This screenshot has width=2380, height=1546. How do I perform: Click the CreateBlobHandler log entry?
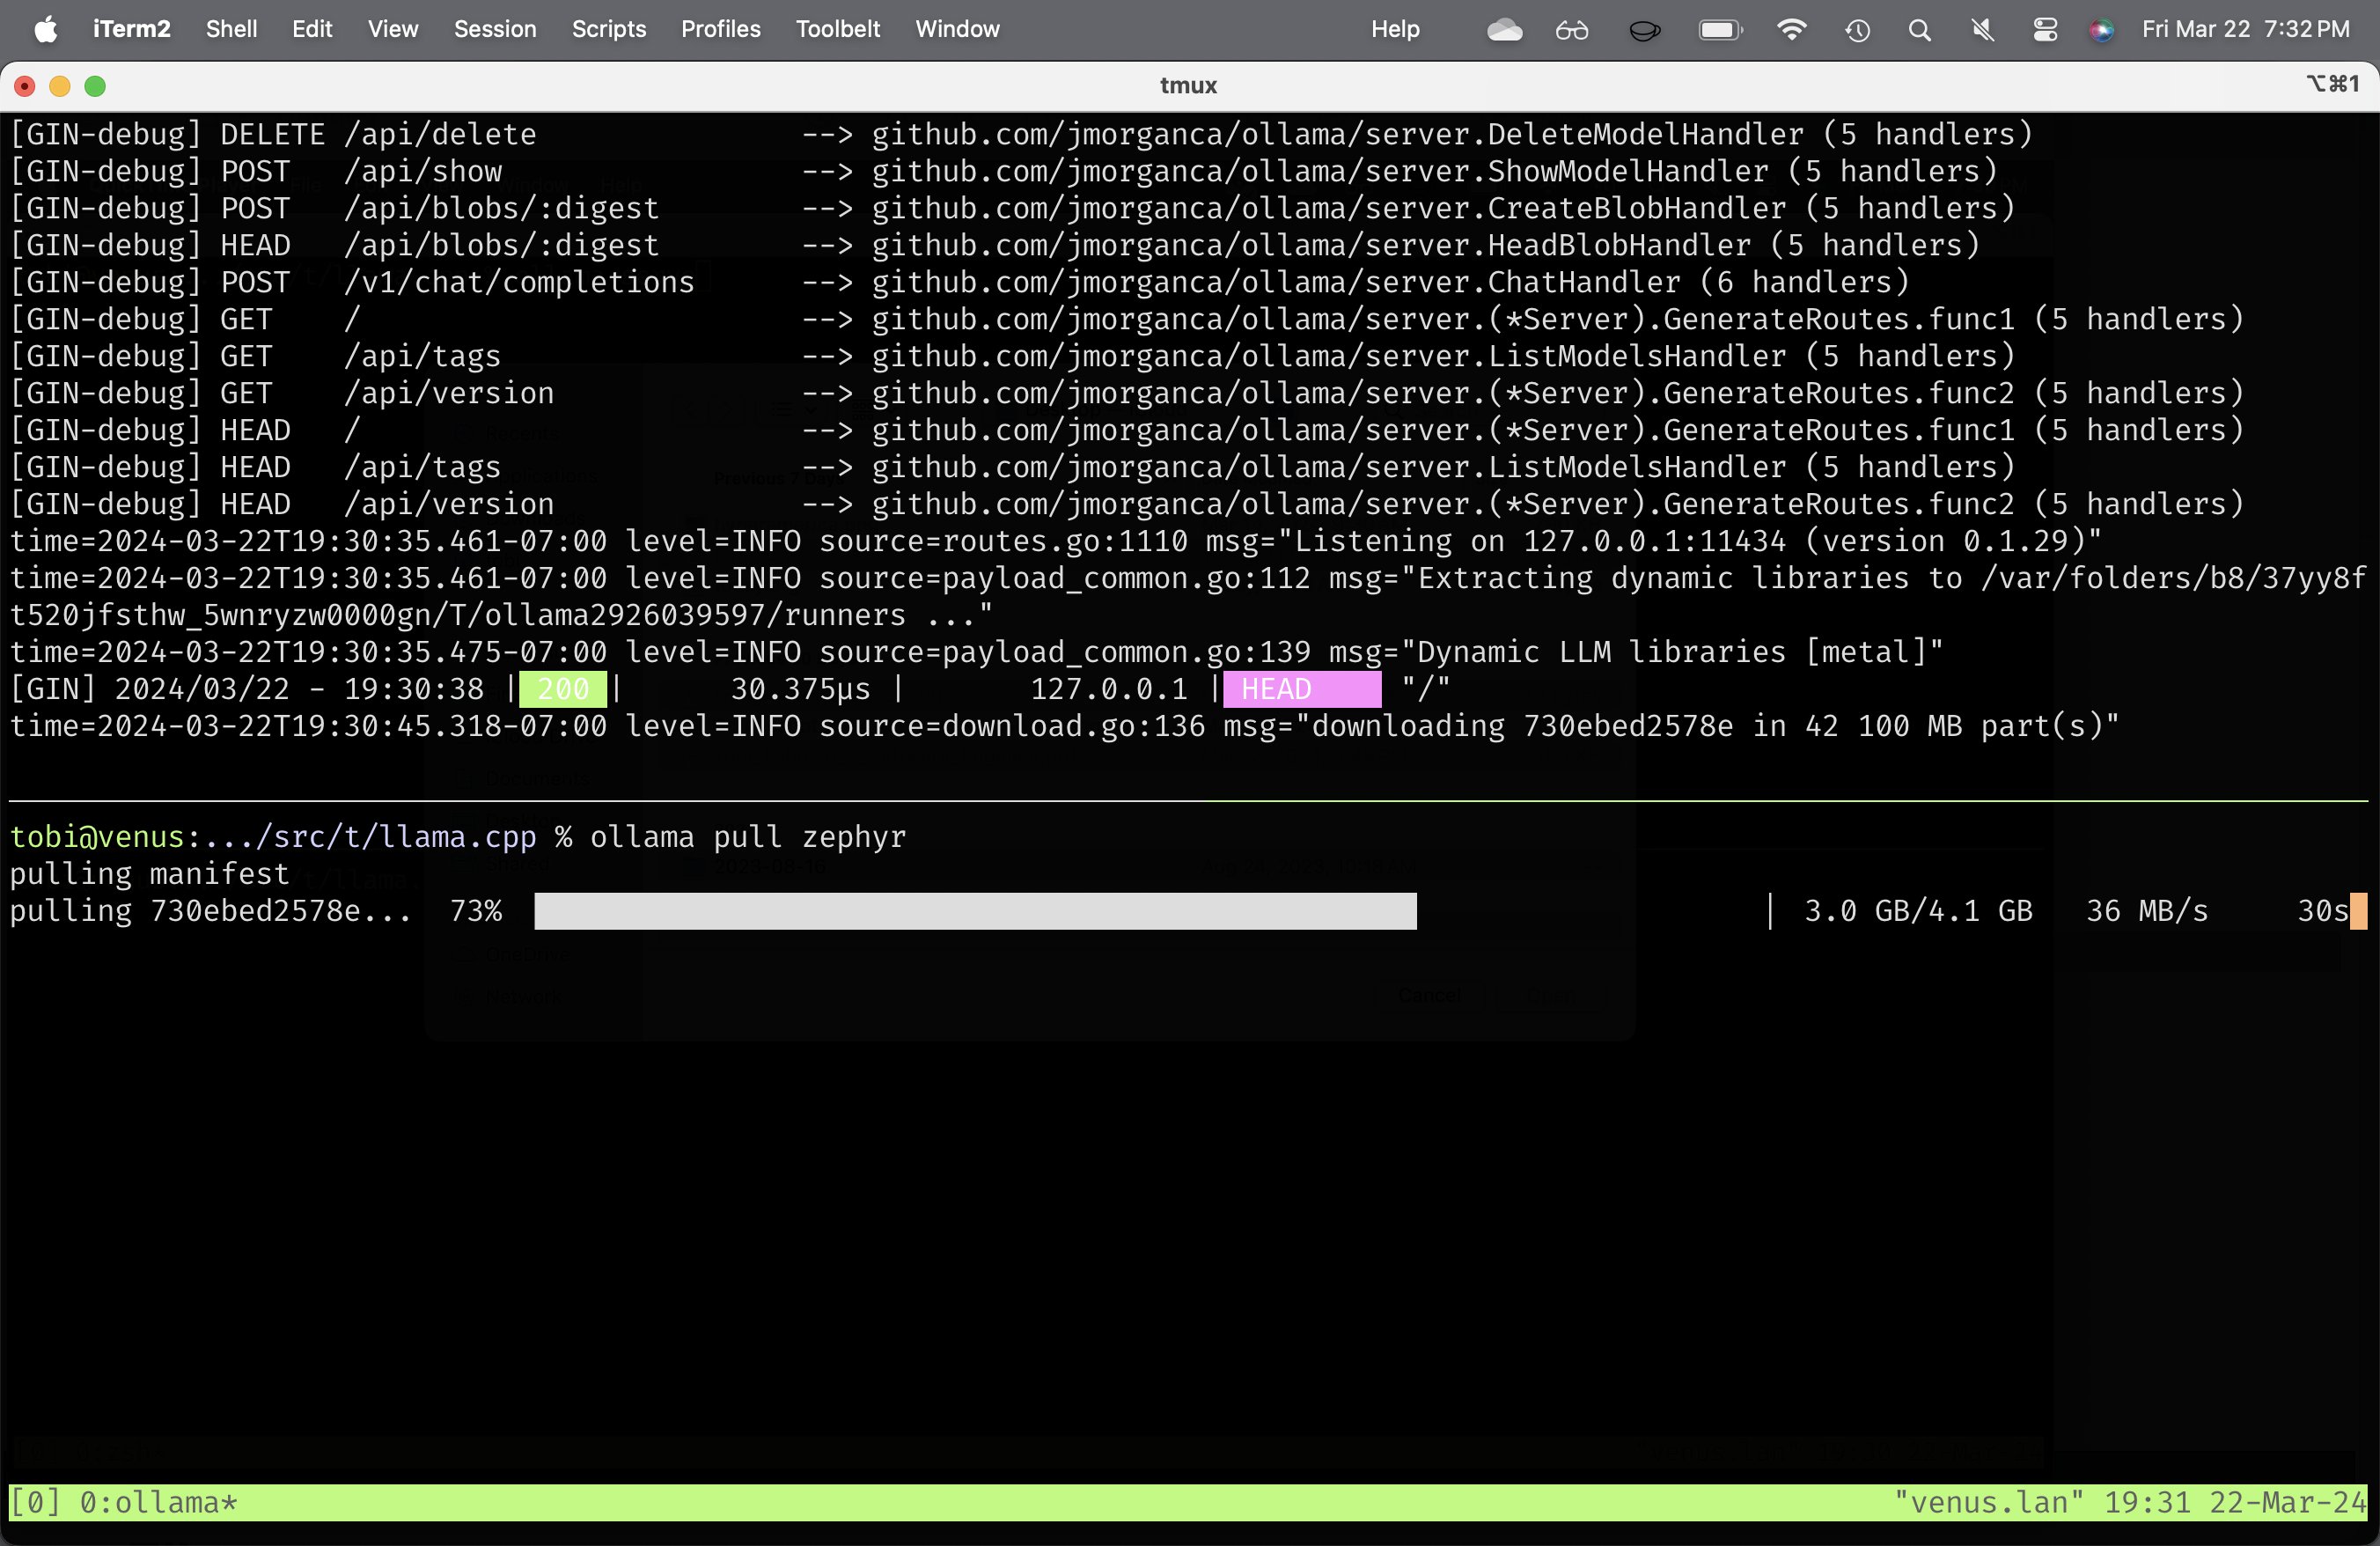pyautogui.click(x=1012, y=208)
